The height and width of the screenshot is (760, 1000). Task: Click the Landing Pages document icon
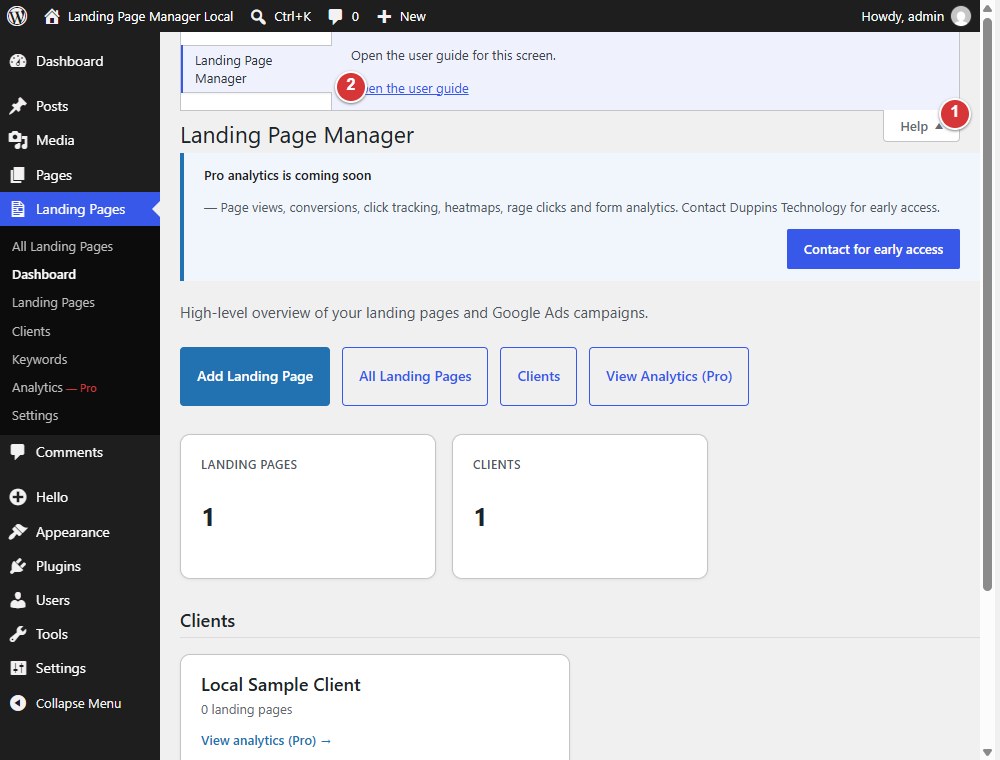pos(18,209)
